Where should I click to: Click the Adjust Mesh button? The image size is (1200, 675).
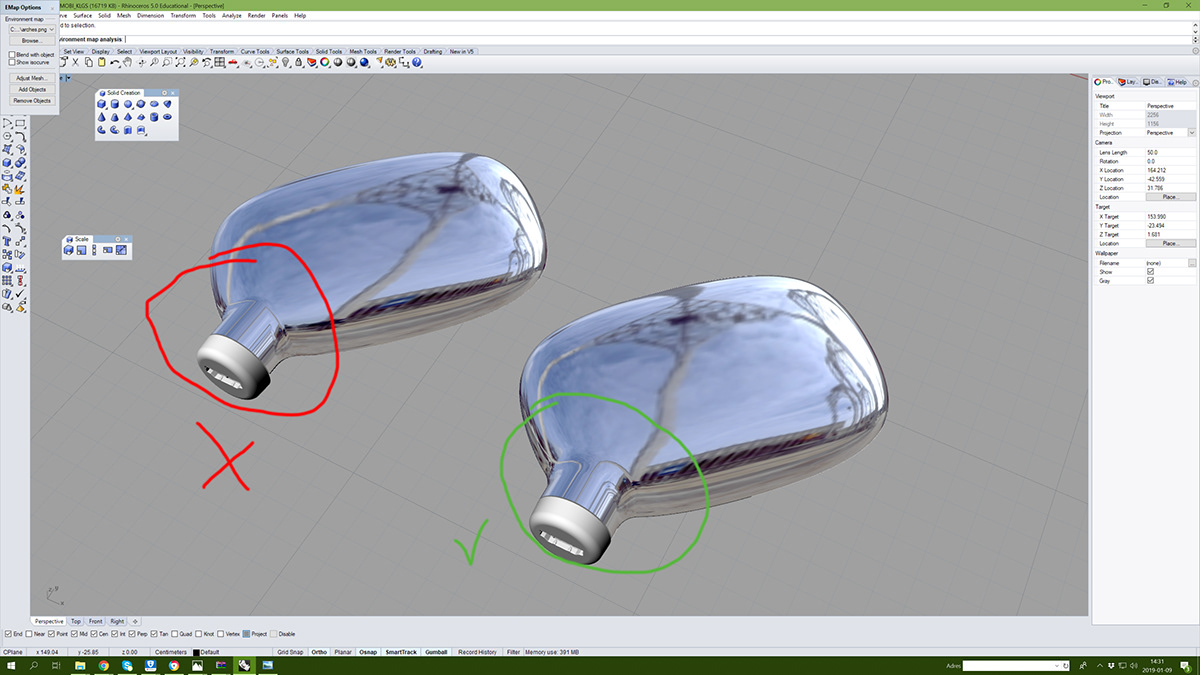[30, 77]
